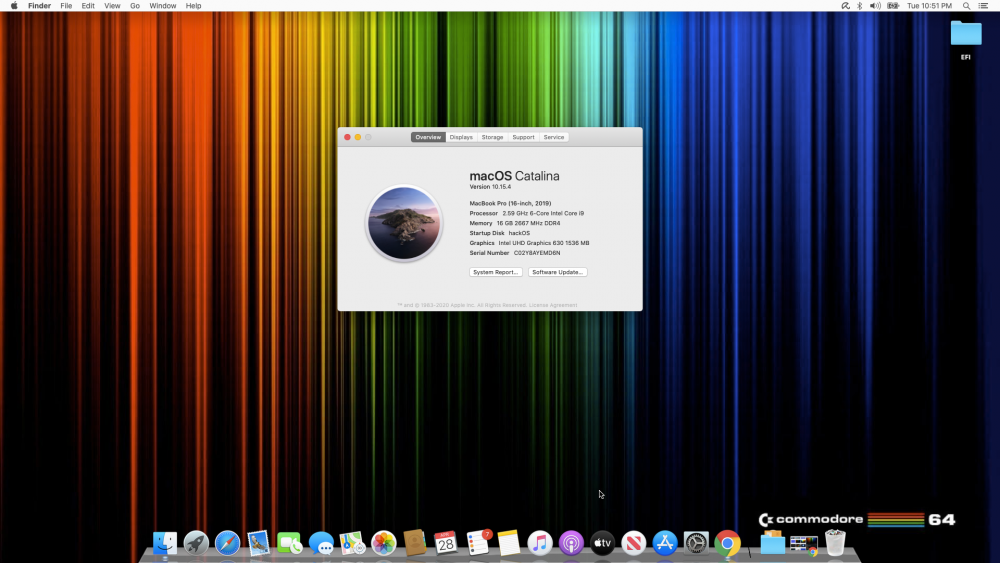Screen dimensions: 1000x563
Task: Open Finder from the dock
Action: coord(165,543)
